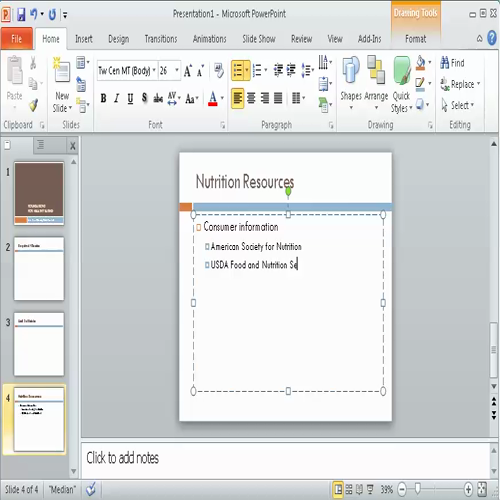Viewport: 500px width, 500px height.
Task: Click the Save icon in quick access toolbar
Action: coord(21,15)
